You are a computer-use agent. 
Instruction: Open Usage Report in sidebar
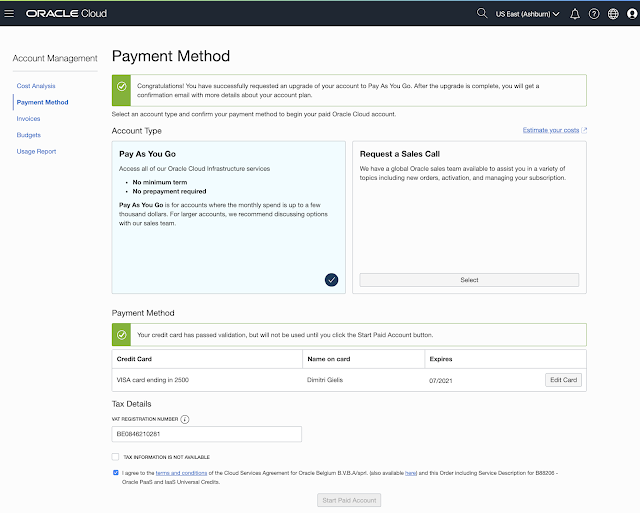36,151
